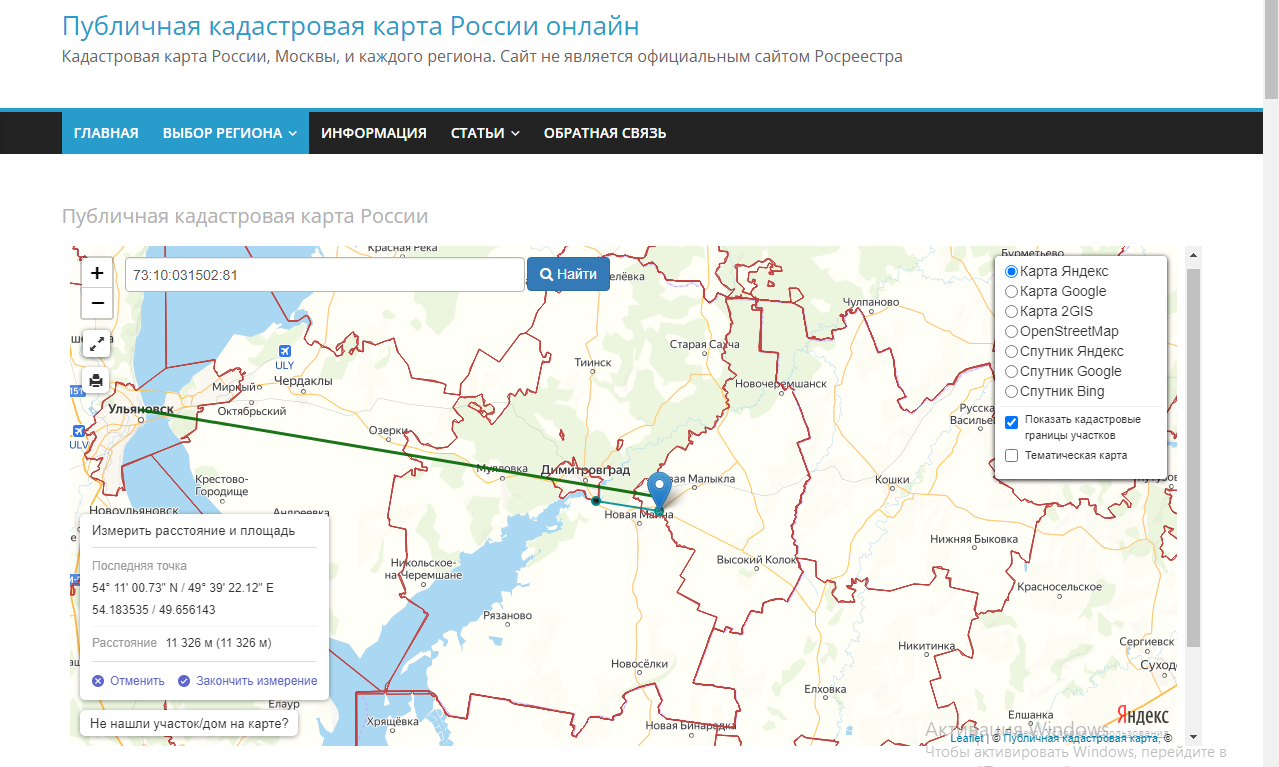Select Спутник Яндекс satellite layer
The width and height of the screenshot is (1279, 767).
tap(1011, 351)
